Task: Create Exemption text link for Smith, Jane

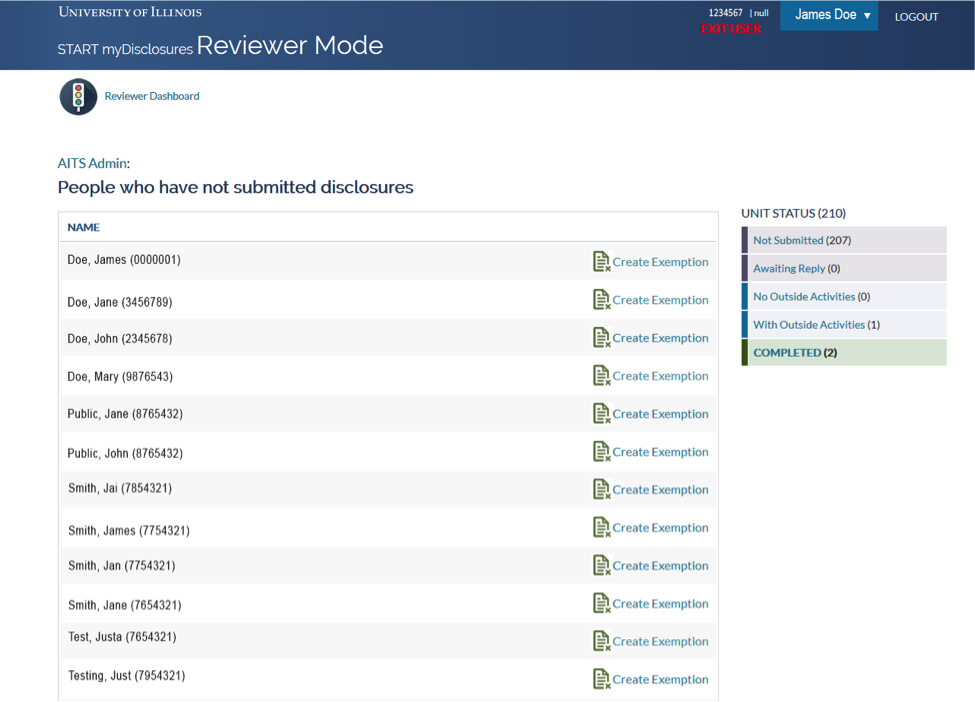Action: (x=660, y=604)
